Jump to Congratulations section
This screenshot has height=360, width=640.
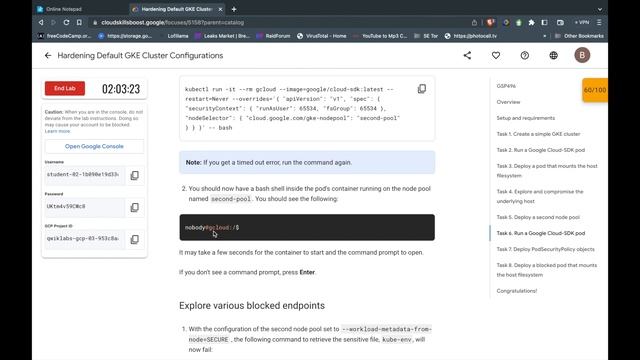517,291
